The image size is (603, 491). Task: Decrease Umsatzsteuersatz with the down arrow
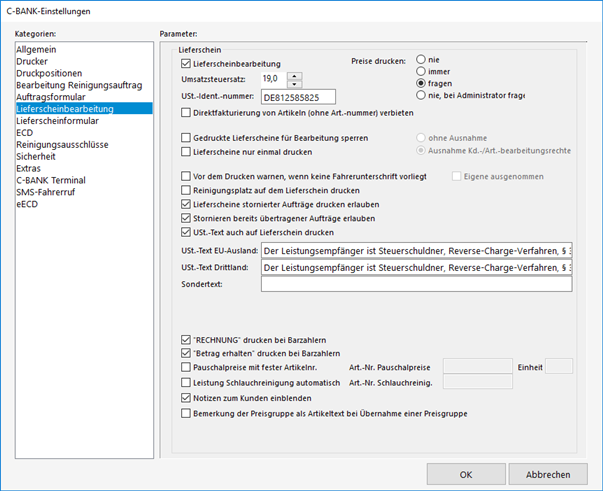[x=295, y=84]
